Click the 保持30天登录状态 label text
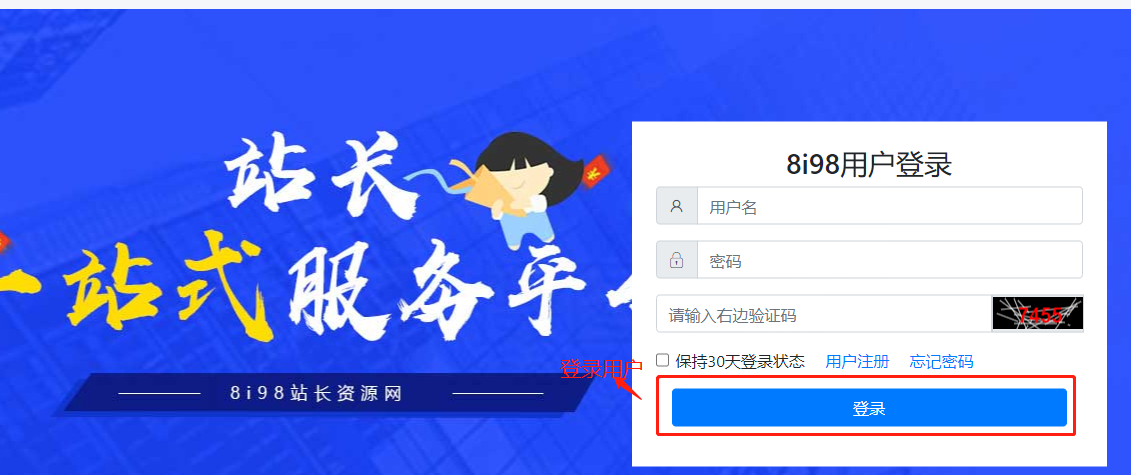 pyautogui.click(x=740, y=361)
